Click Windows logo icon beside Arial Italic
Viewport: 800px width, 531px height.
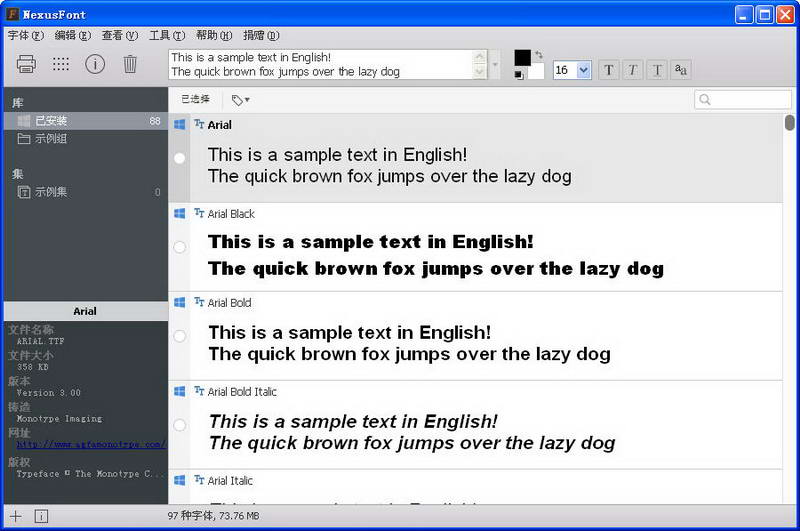pos(180,480)
